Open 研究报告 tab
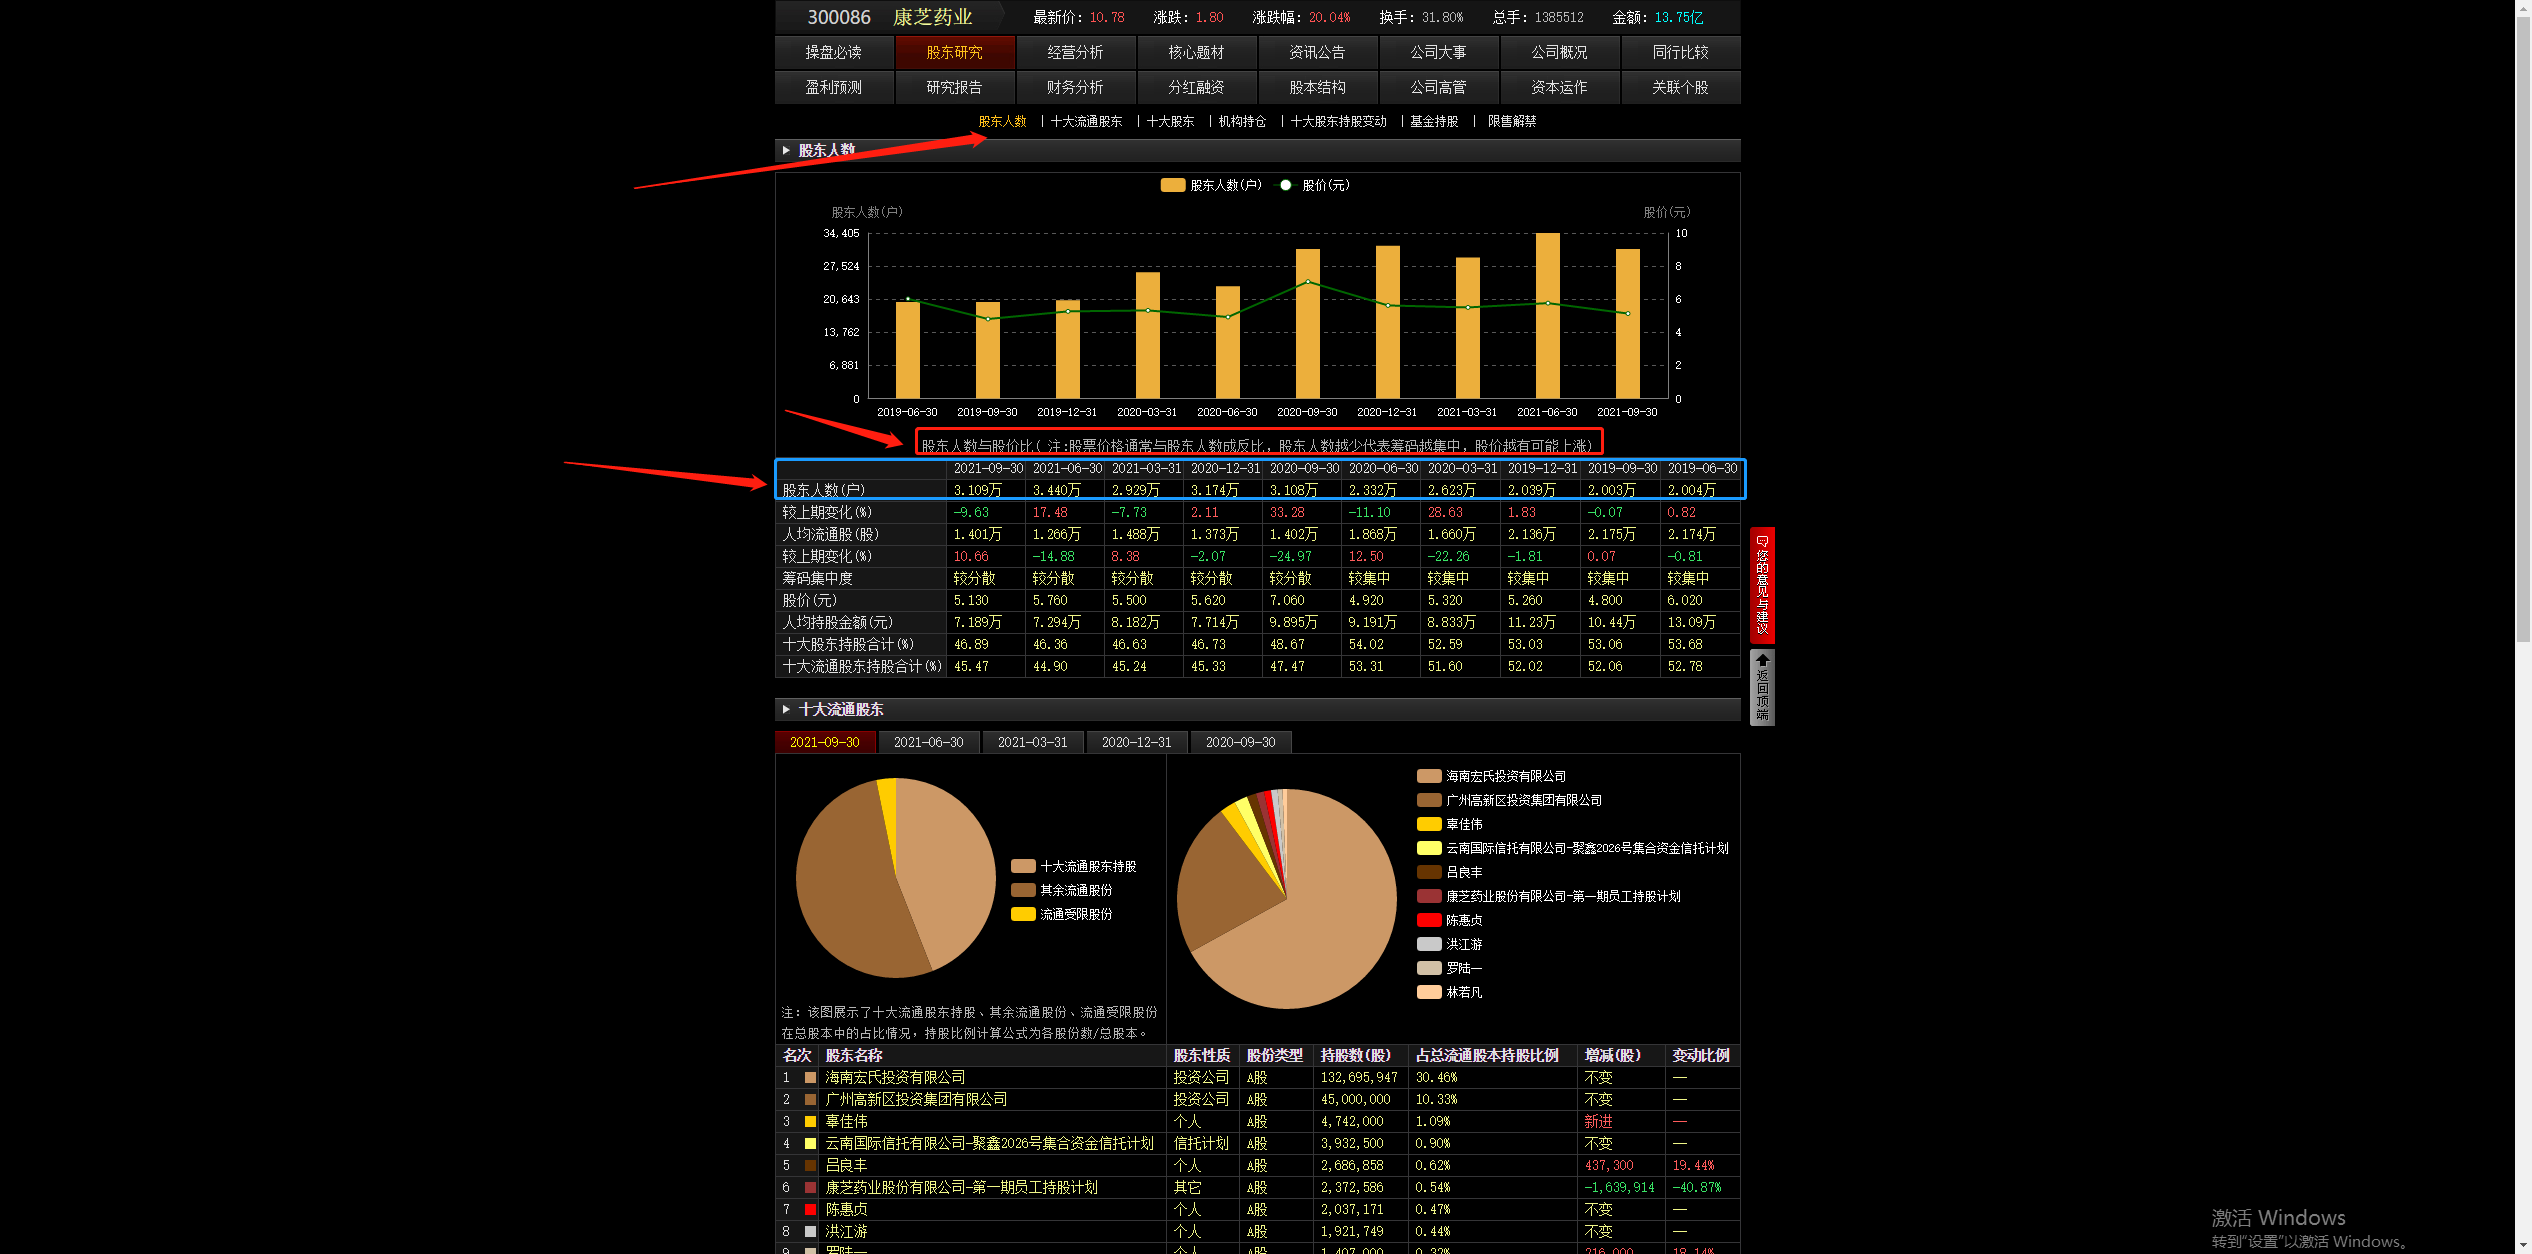Image resolution: width=2532 pixels, height=1254 pixels. coord(954,87)
